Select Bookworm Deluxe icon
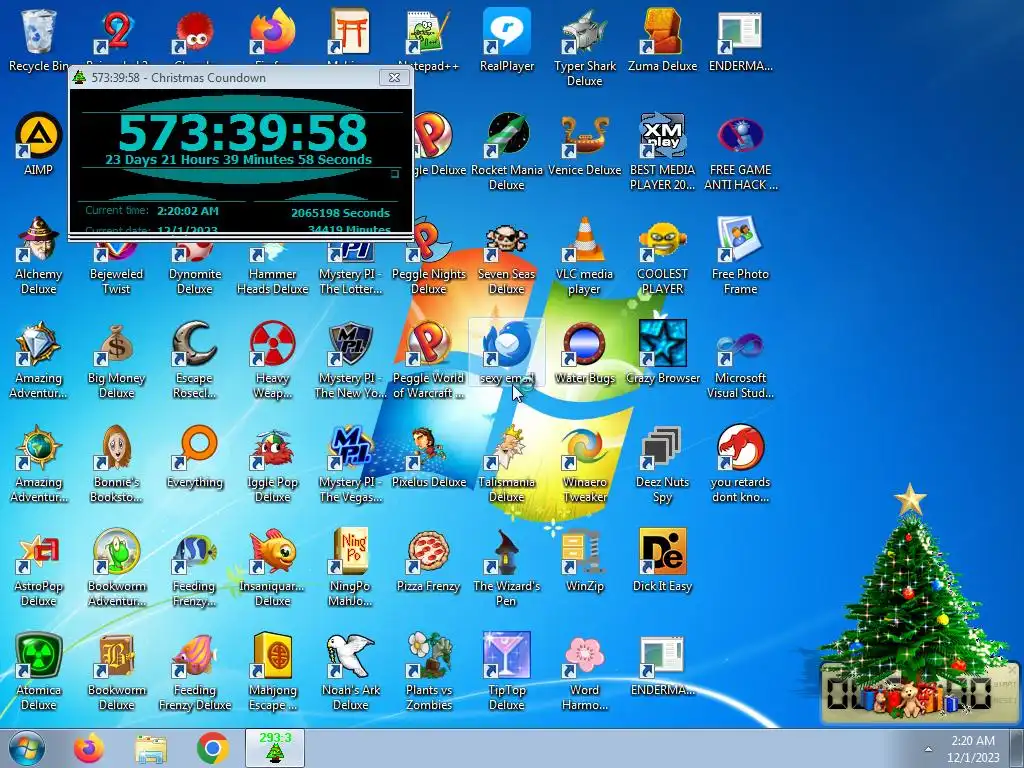 coord(116,672)
